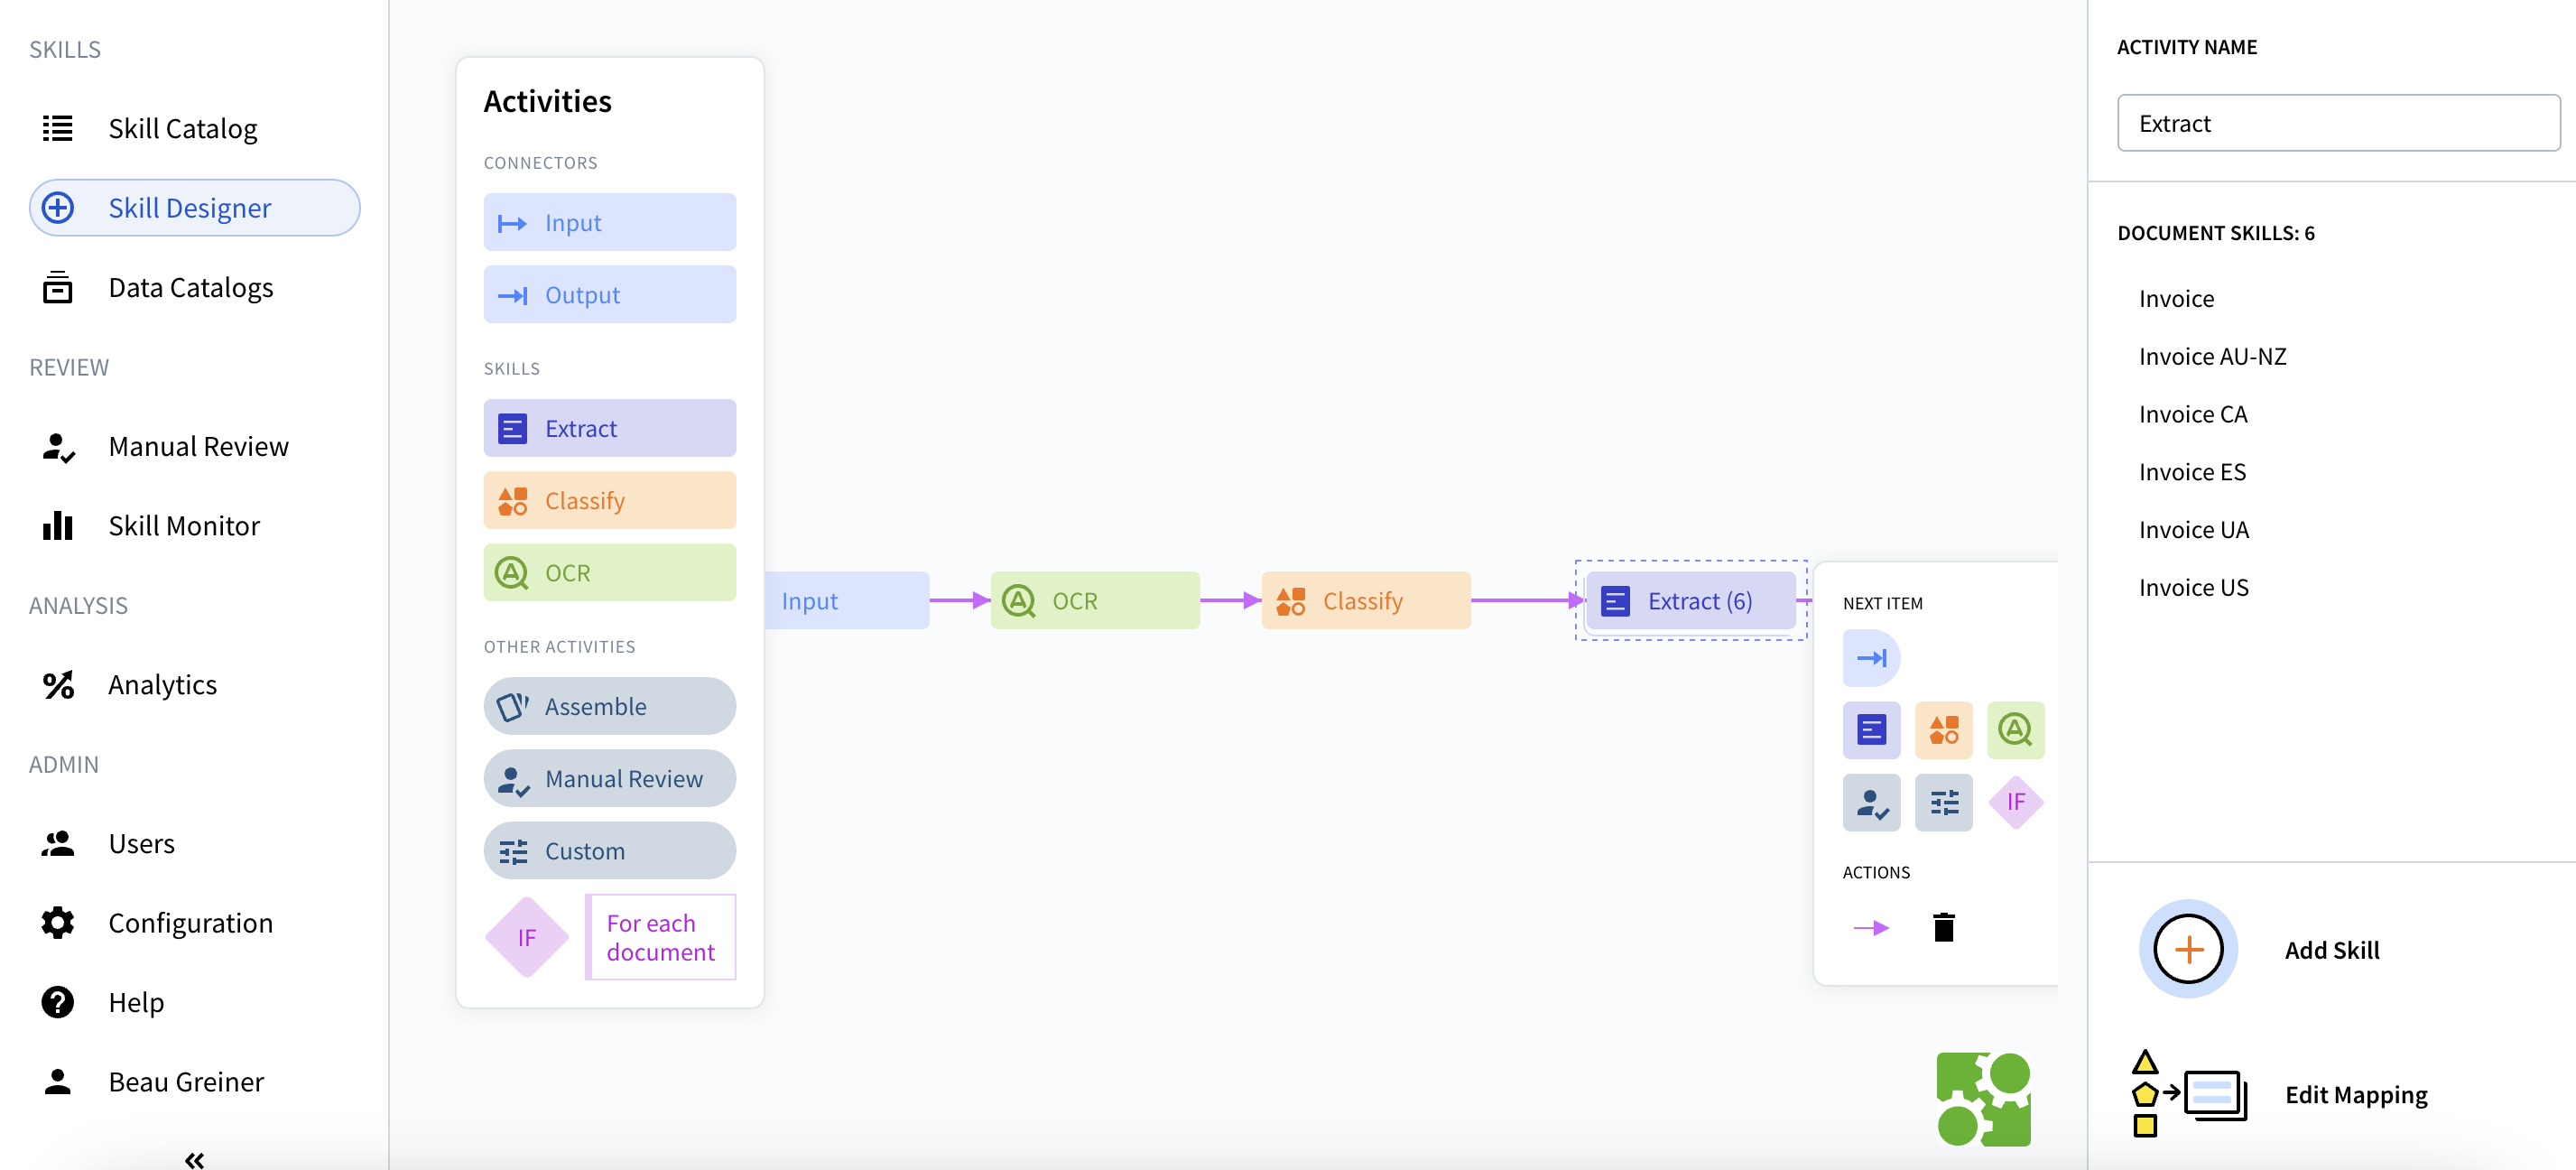Select the Classify skill icon in Activities panel
This screenshot has width=2576, height=1170.
click(513, 500)
